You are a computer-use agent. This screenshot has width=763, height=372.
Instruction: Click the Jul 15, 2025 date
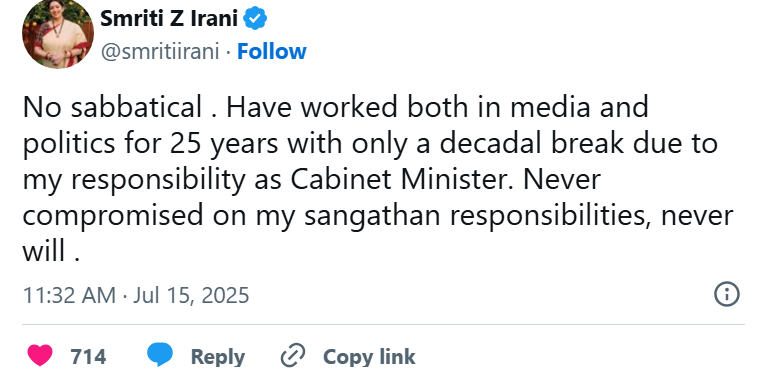tap(191, 296)
